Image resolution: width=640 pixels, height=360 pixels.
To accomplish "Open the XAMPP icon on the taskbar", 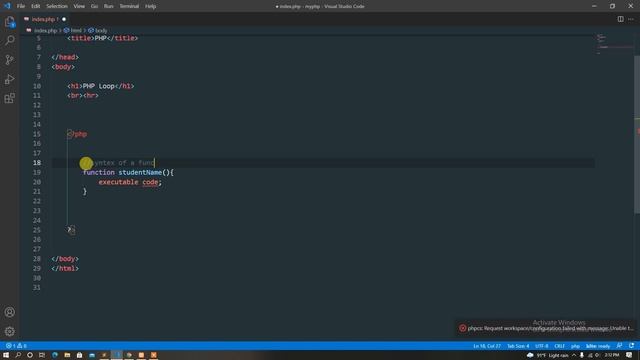I will pyautogui.click(x=153, y=355).
